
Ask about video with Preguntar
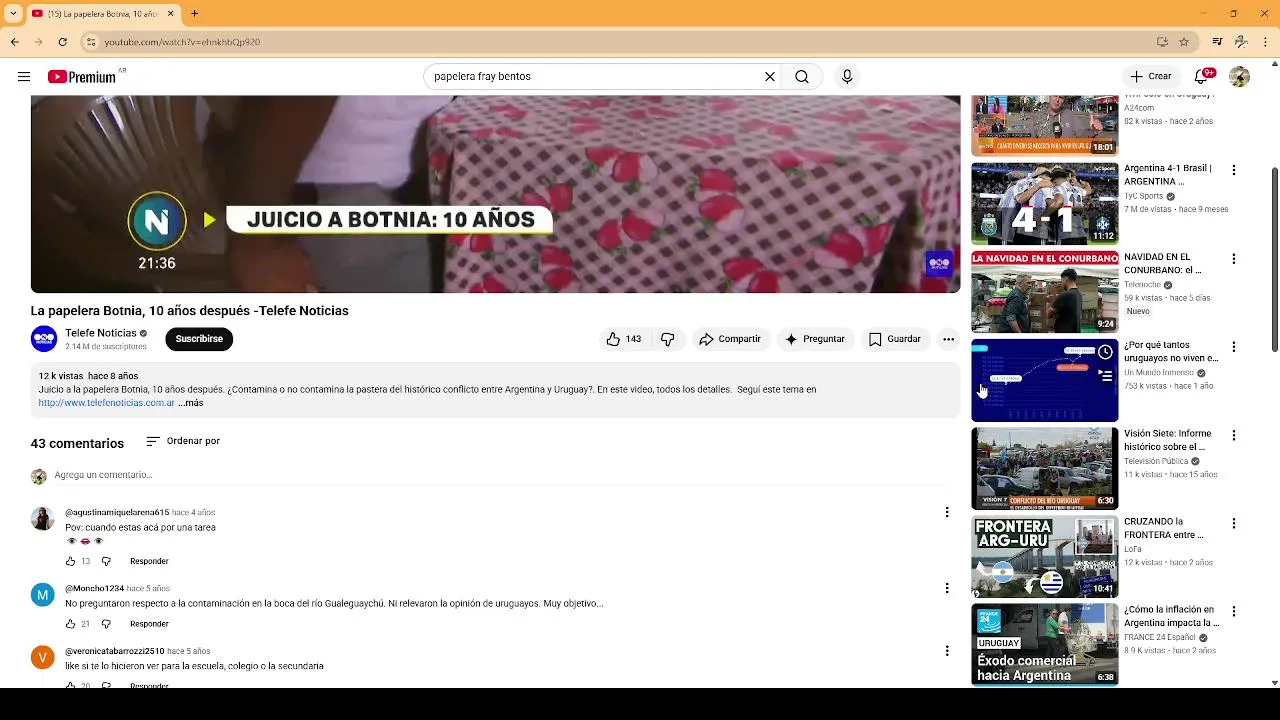(x=815, y=339)
